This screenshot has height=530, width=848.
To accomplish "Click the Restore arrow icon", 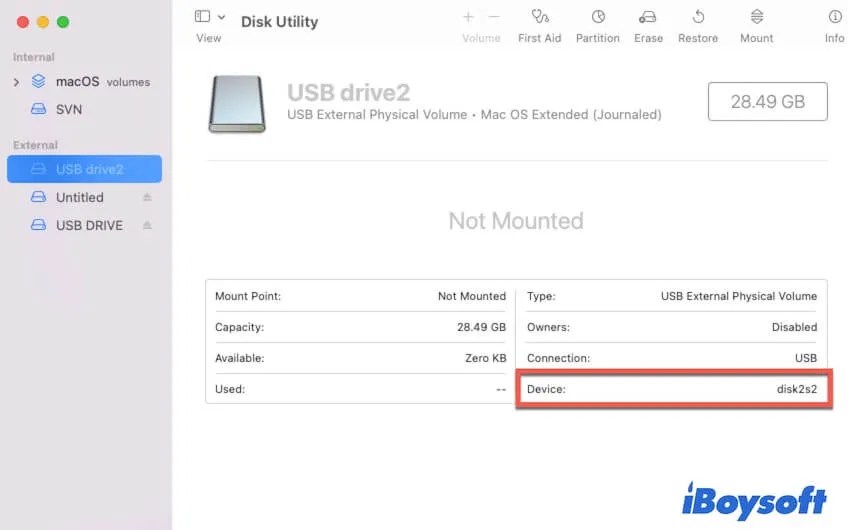I will pos(698,17).
